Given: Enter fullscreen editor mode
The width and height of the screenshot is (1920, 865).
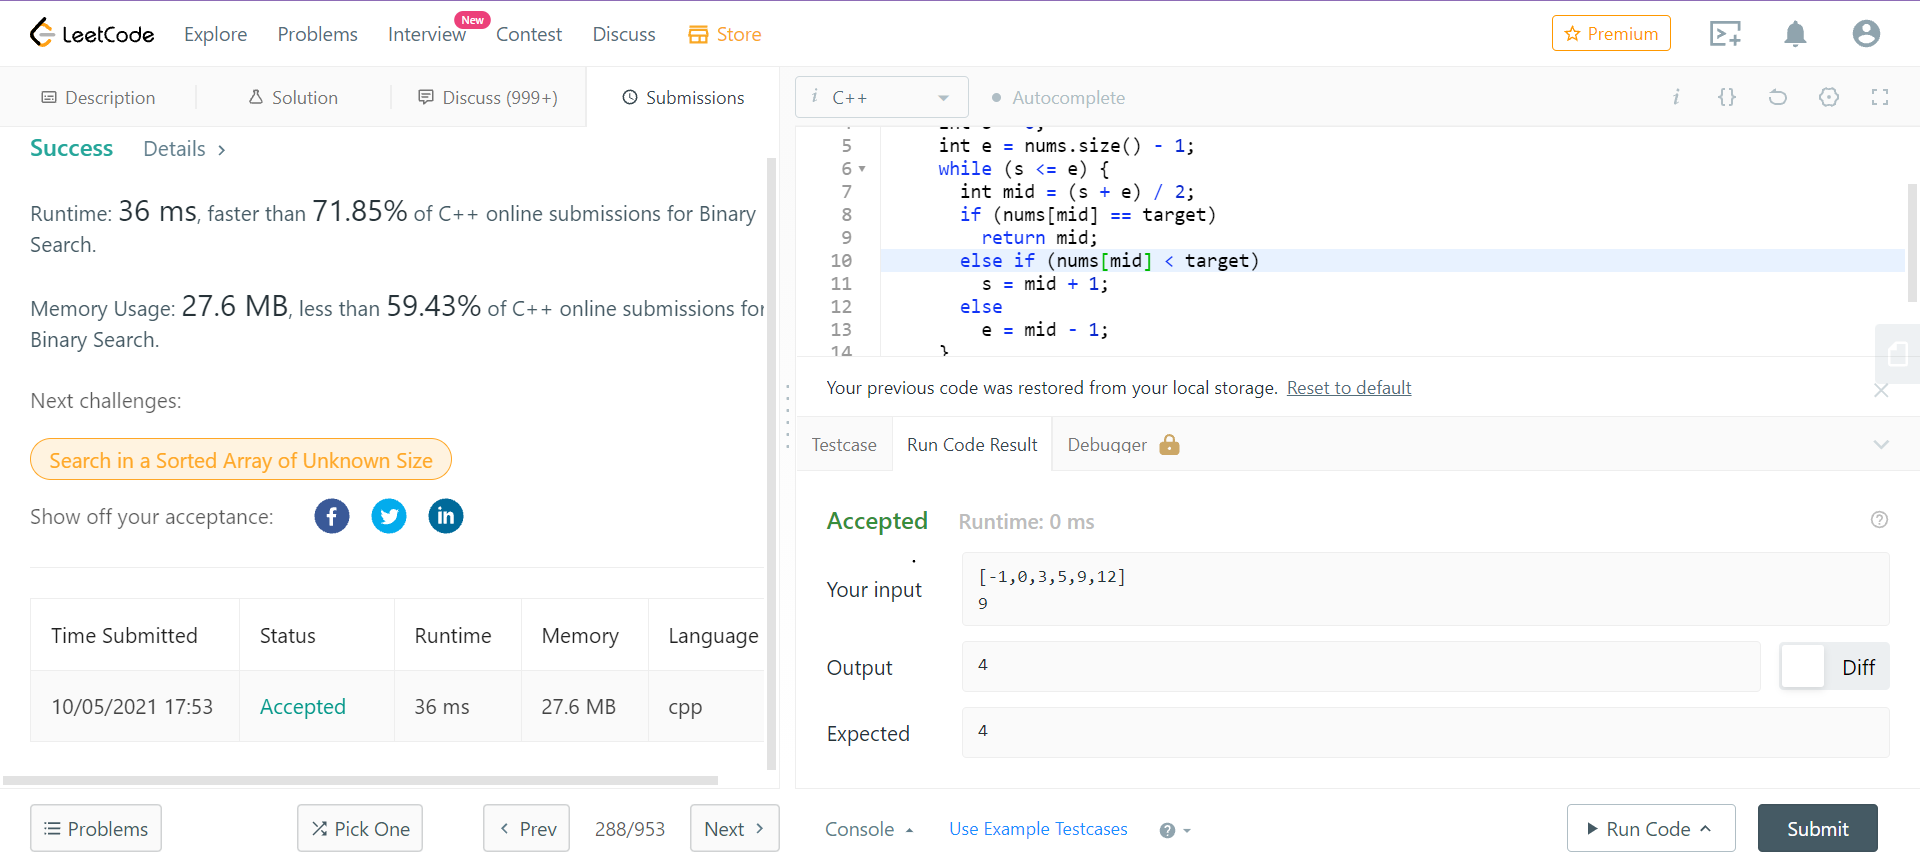Looking at the screenshot, I should click(1880, 97).
